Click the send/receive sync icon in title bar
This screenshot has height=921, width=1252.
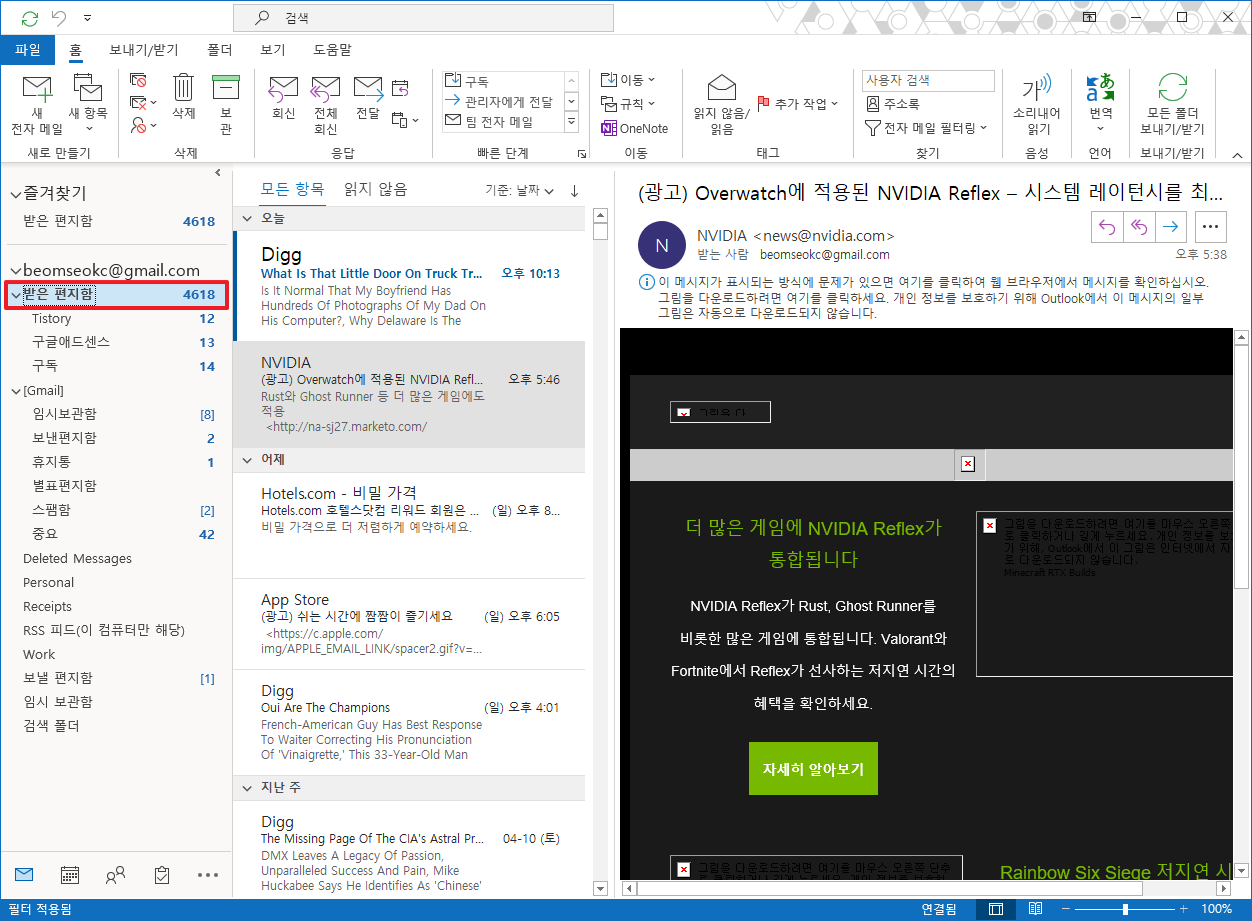(x=30, y=18)
